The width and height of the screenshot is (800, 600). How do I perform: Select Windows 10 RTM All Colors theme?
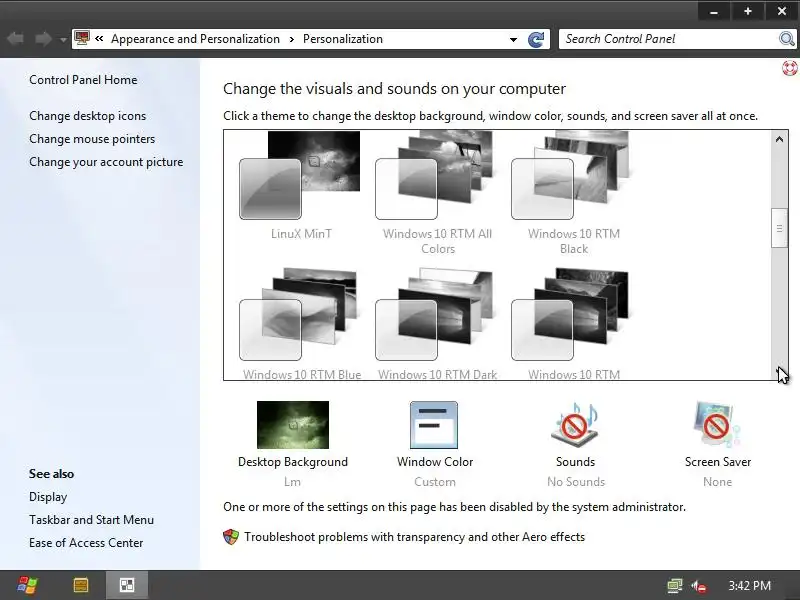tap(437, 193)
